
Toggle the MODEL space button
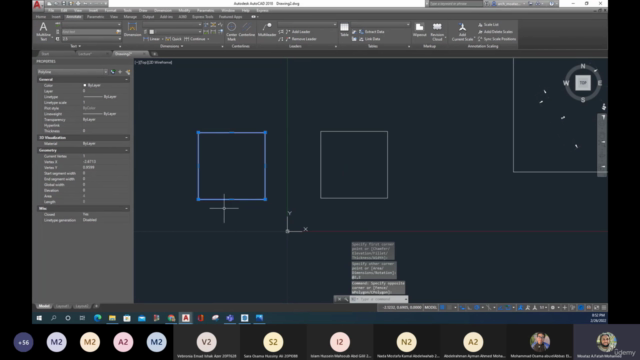click(x=430, y=307)
